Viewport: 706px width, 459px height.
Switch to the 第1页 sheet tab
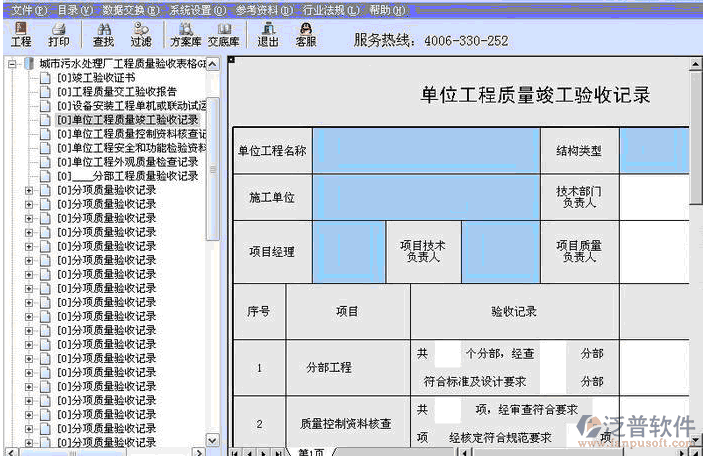pos(312,453)
